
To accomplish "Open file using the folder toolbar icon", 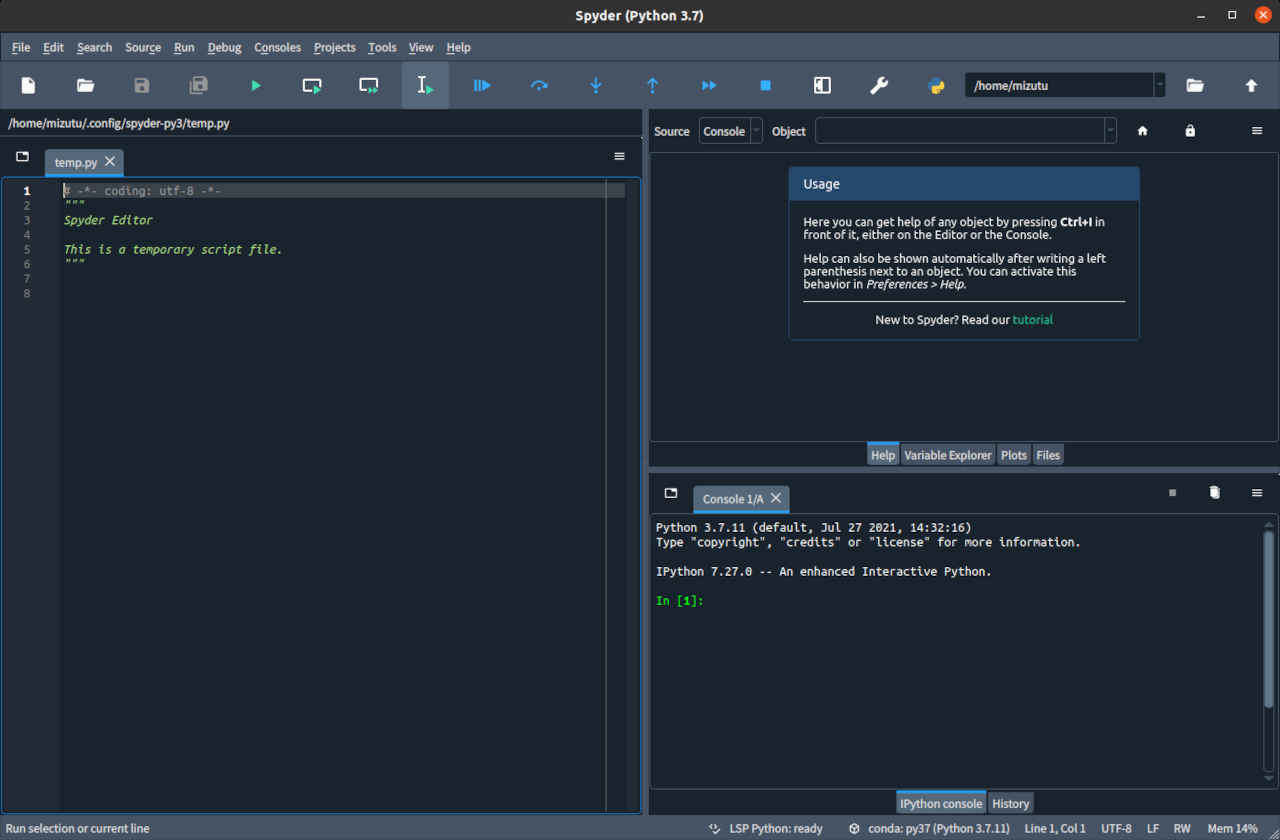I will pyautogui.click(x=86, y=86).
